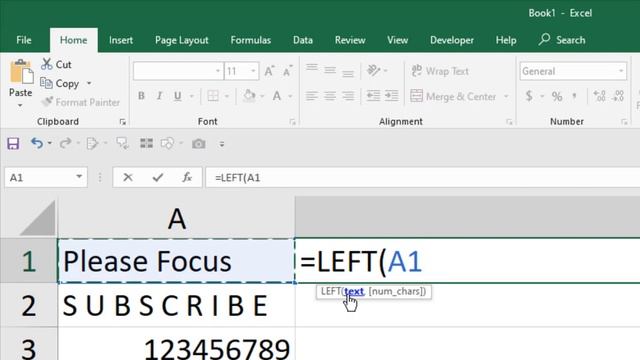Align text right

(348, 96)
